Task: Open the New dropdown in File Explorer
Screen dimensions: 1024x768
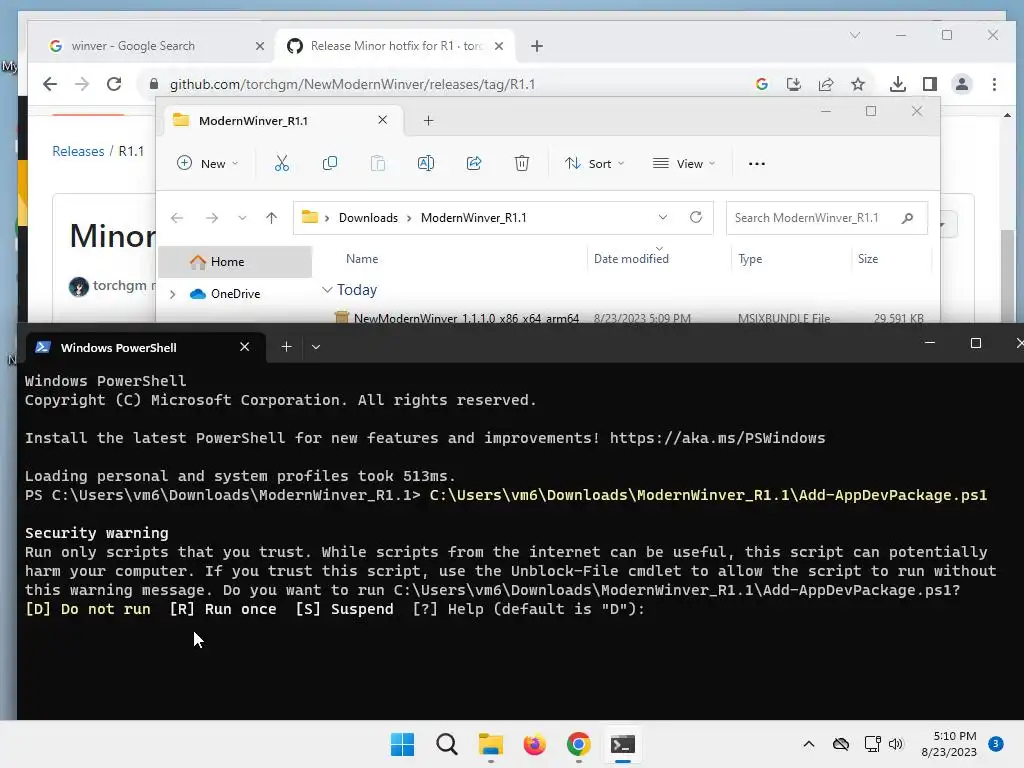Action: pyautogui.click(x=208, y=163)
